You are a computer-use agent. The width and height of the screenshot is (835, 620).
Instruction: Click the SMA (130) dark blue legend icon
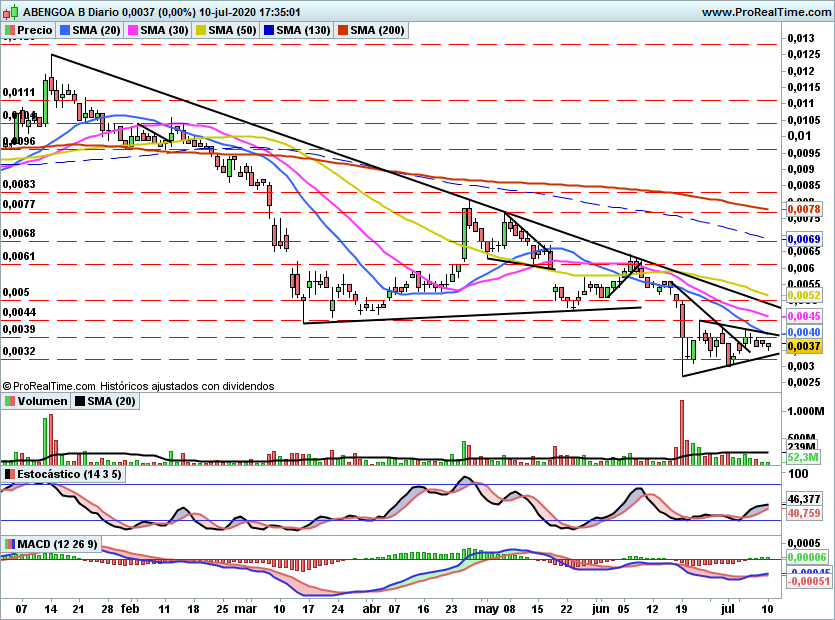(x=269, y=30)
